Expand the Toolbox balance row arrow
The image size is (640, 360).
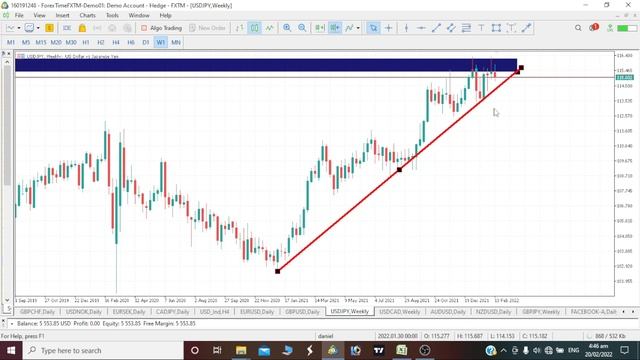(12, 323)
